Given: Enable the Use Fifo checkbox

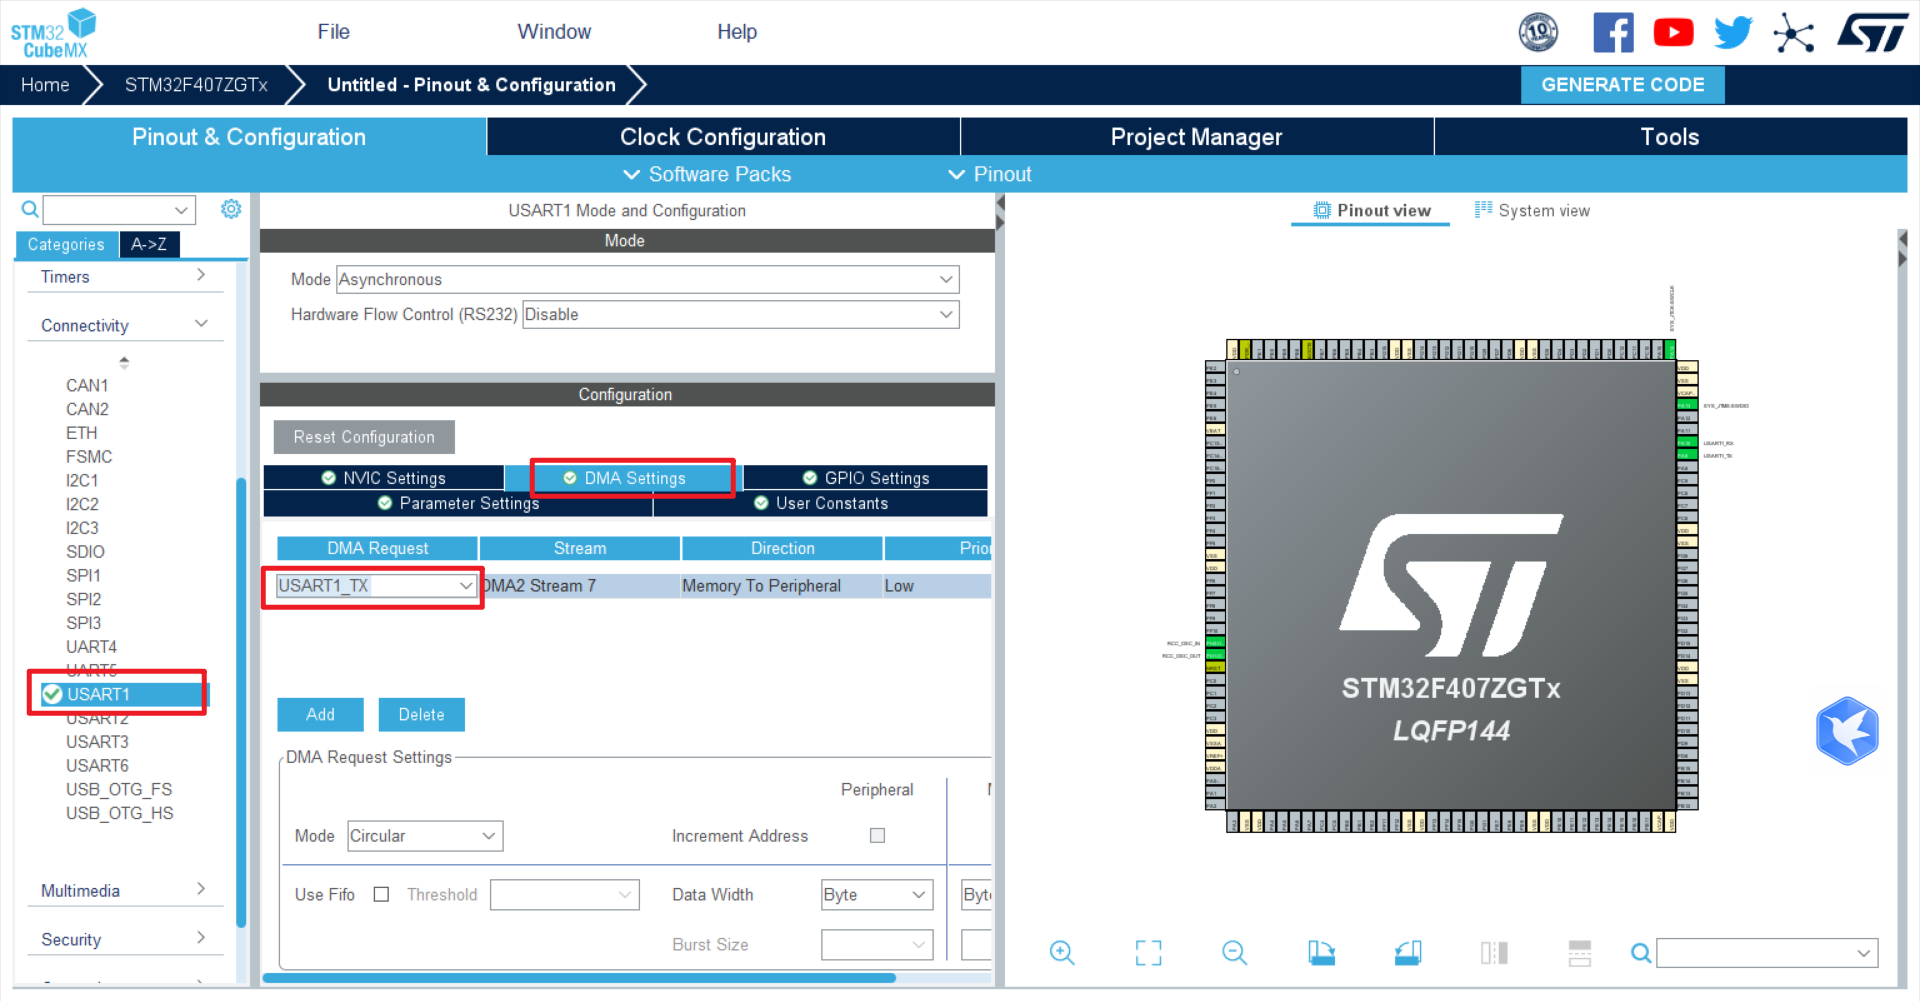Looking at the screenshot, I should (381, 894).
